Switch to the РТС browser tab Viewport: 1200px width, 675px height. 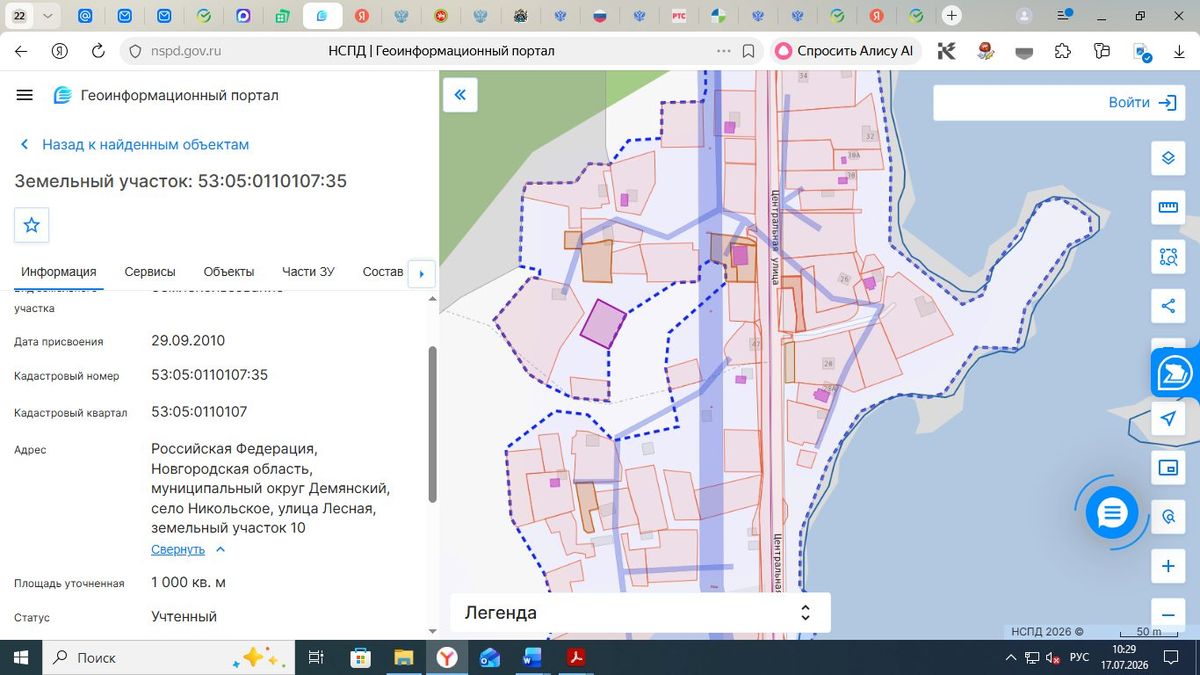point(679,16)
